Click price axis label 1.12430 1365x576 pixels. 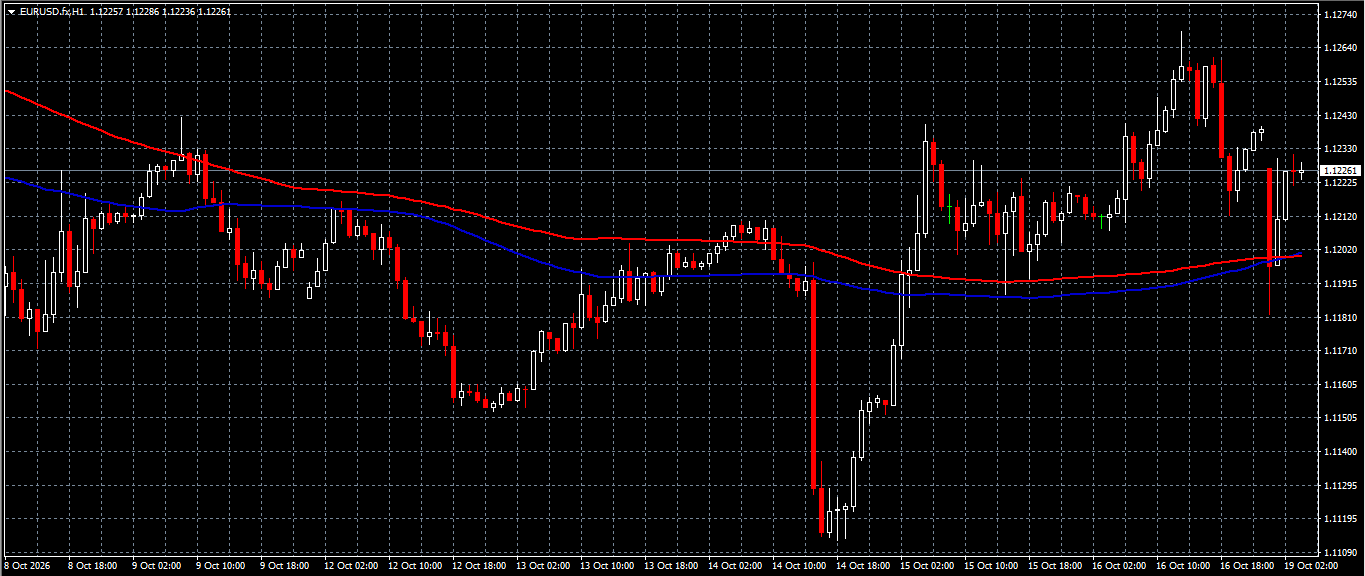[x=1339, y=116]
